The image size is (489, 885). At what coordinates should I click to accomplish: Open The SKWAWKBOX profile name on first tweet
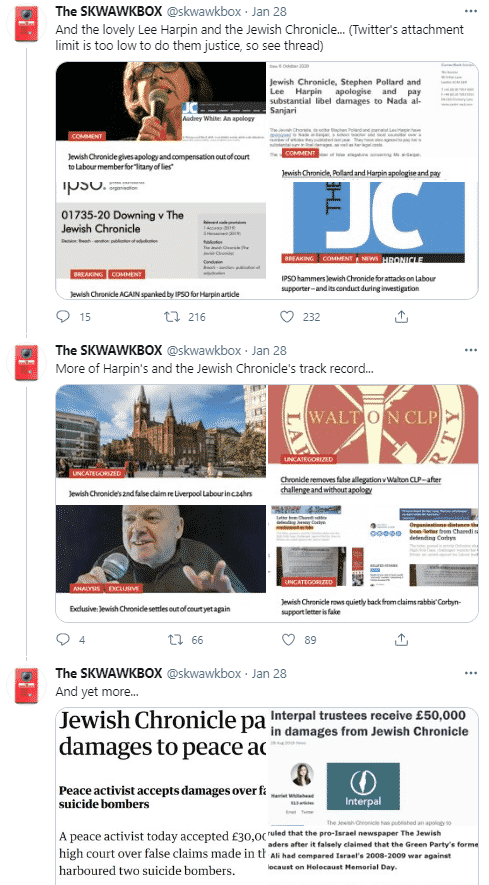pyautogui.click(x=108, y=11)
